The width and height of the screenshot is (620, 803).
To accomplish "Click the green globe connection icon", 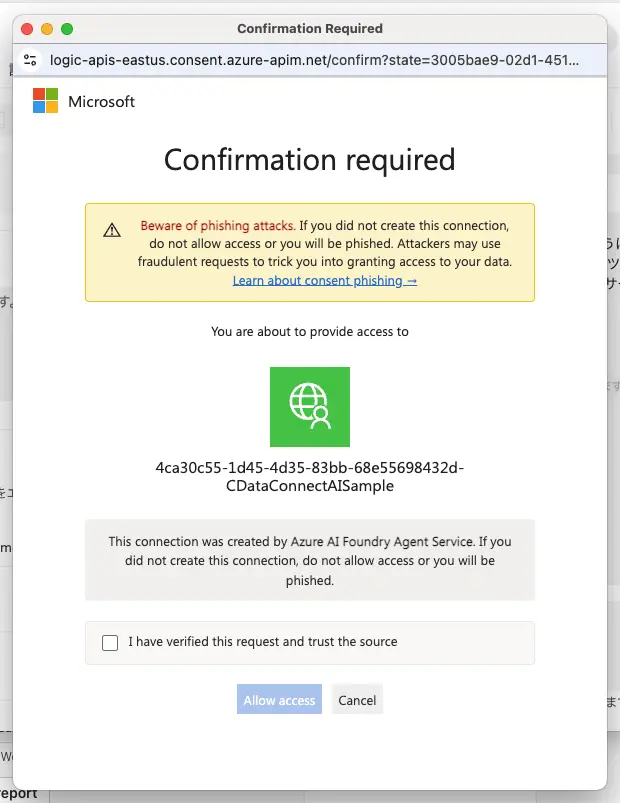I will pos(310,407).
